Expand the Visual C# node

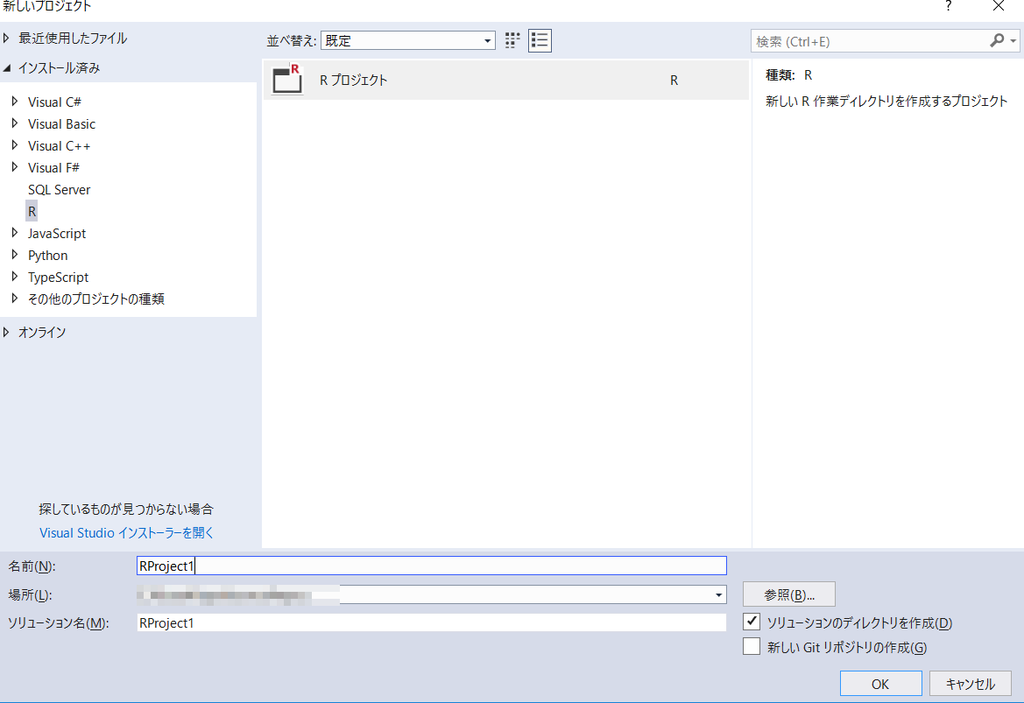point(14,101)
